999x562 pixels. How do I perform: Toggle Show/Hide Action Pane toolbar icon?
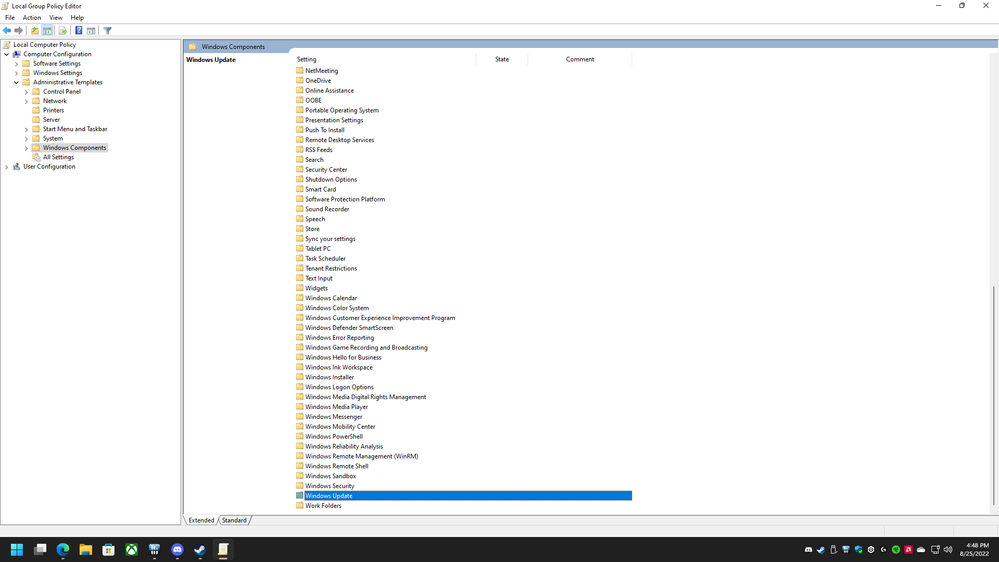(x=91, y=31)
